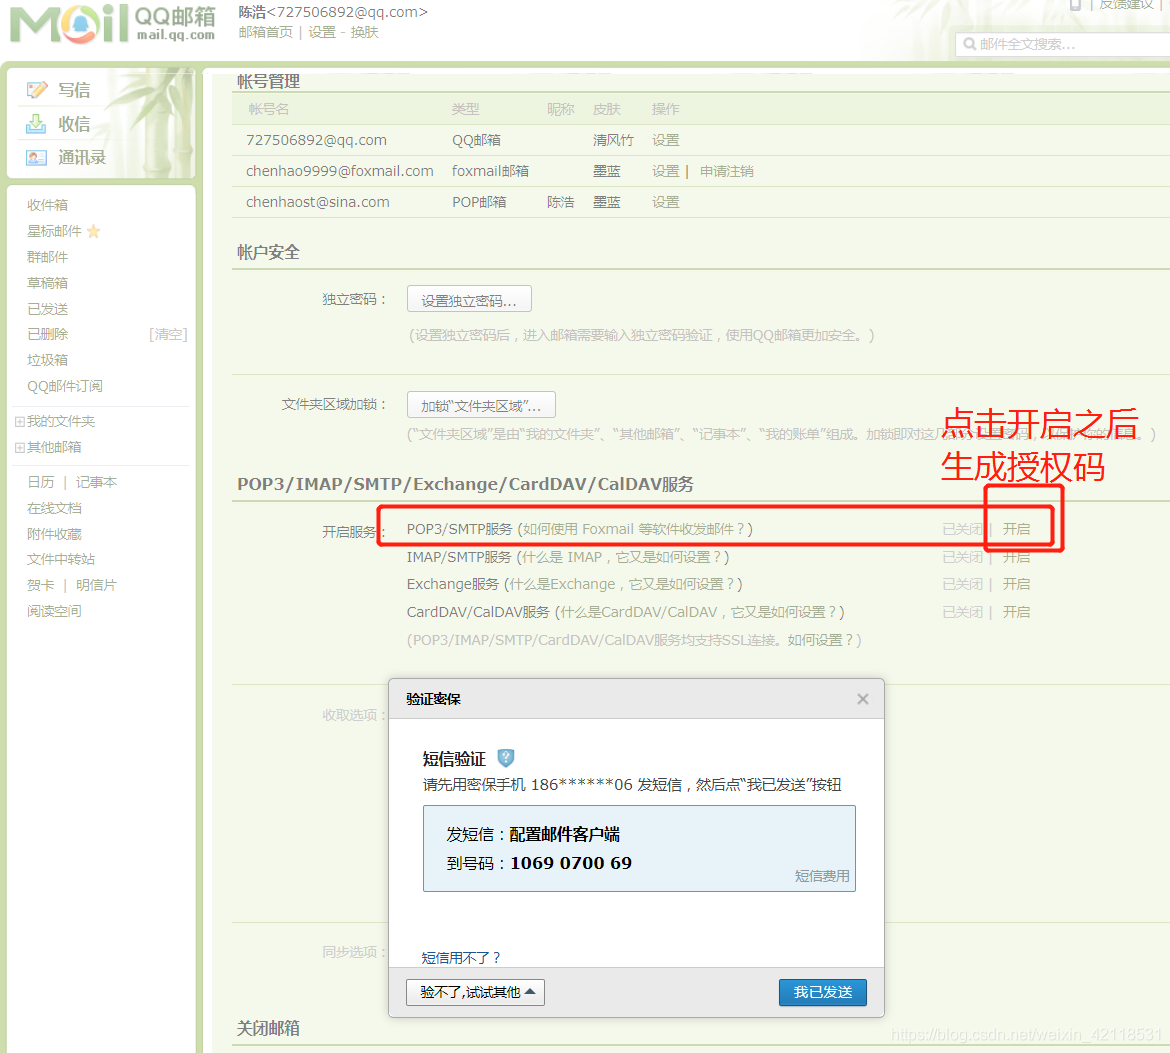Click the 我已发送 button
The width and height of the screenshot is (1170, 1053).
(x=822, y=993)
